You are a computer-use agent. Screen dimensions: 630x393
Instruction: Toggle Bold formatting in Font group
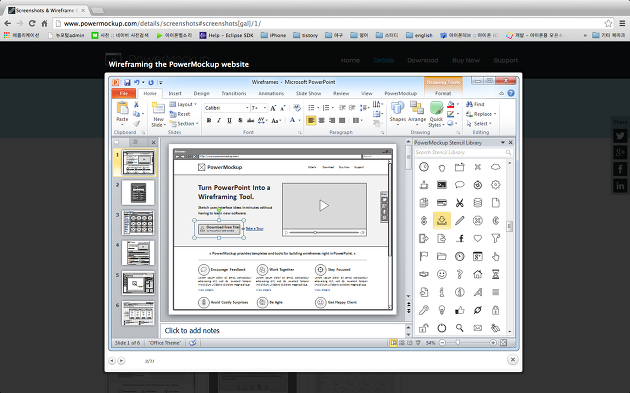209,120
